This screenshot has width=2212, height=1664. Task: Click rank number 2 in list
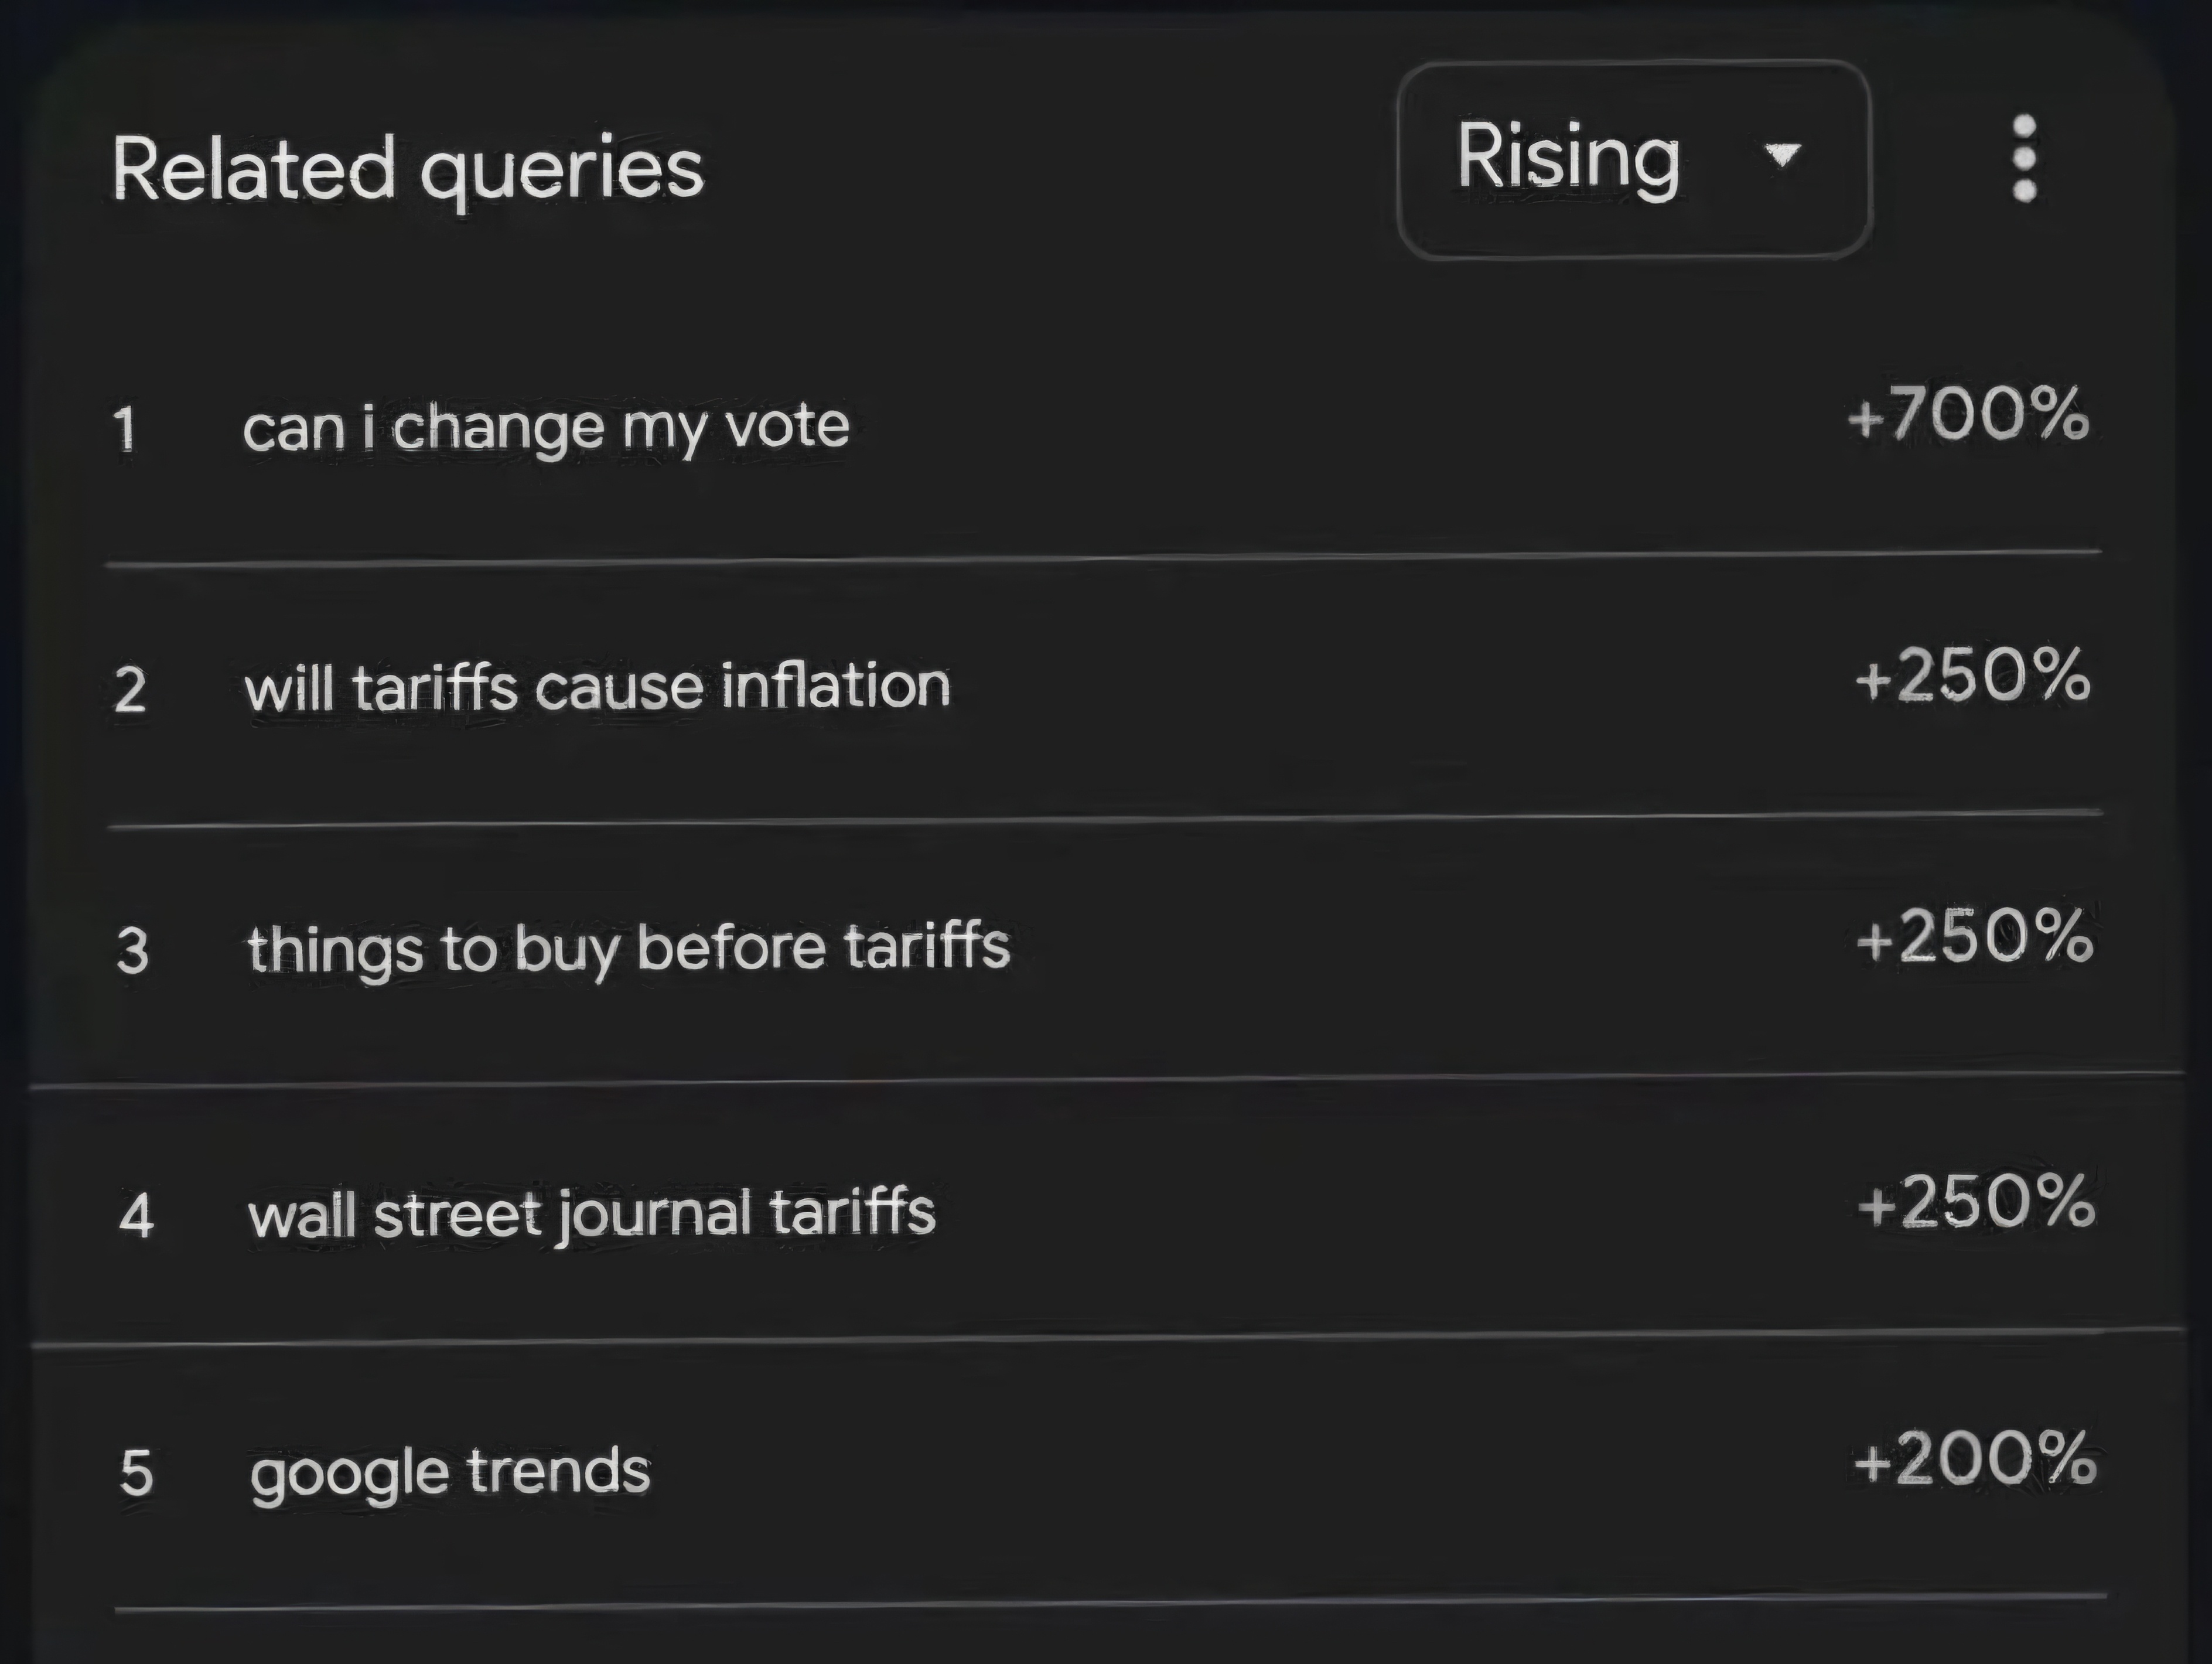point(131,690)
